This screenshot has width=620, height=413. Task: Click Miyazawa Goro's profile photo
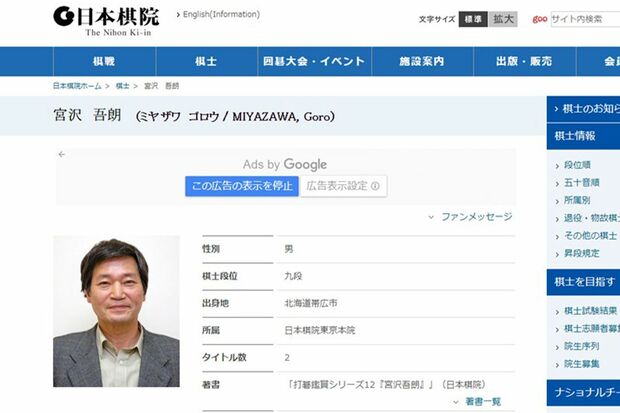click(116, 311)
